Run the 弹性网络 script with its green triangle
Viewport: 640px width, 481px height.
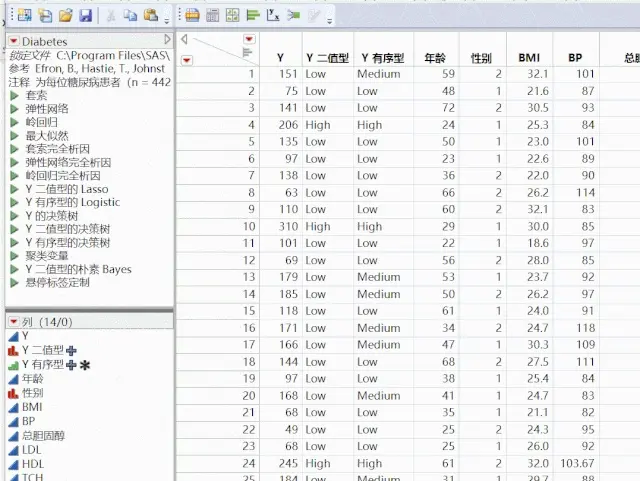pos(14,109)
